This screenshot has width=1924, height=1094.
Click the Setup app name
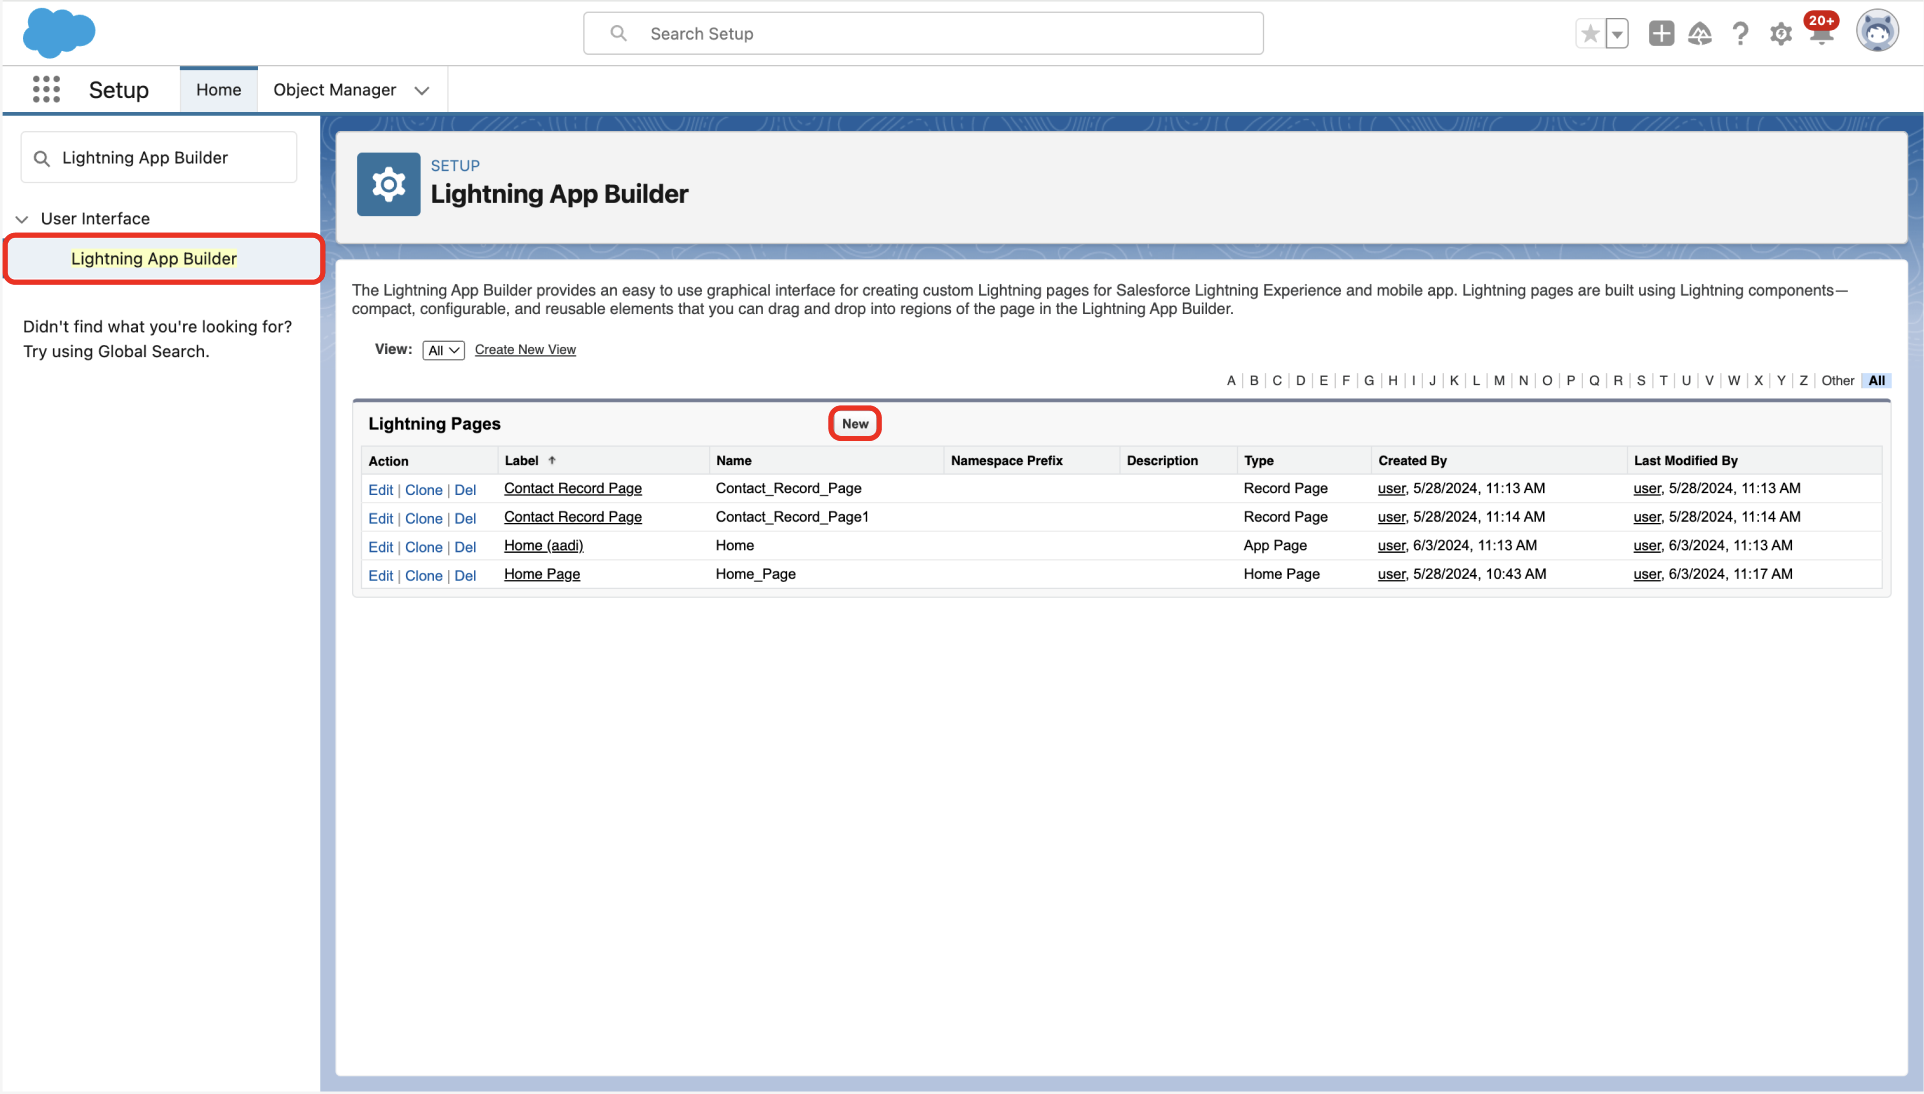(x=118, y=90)
